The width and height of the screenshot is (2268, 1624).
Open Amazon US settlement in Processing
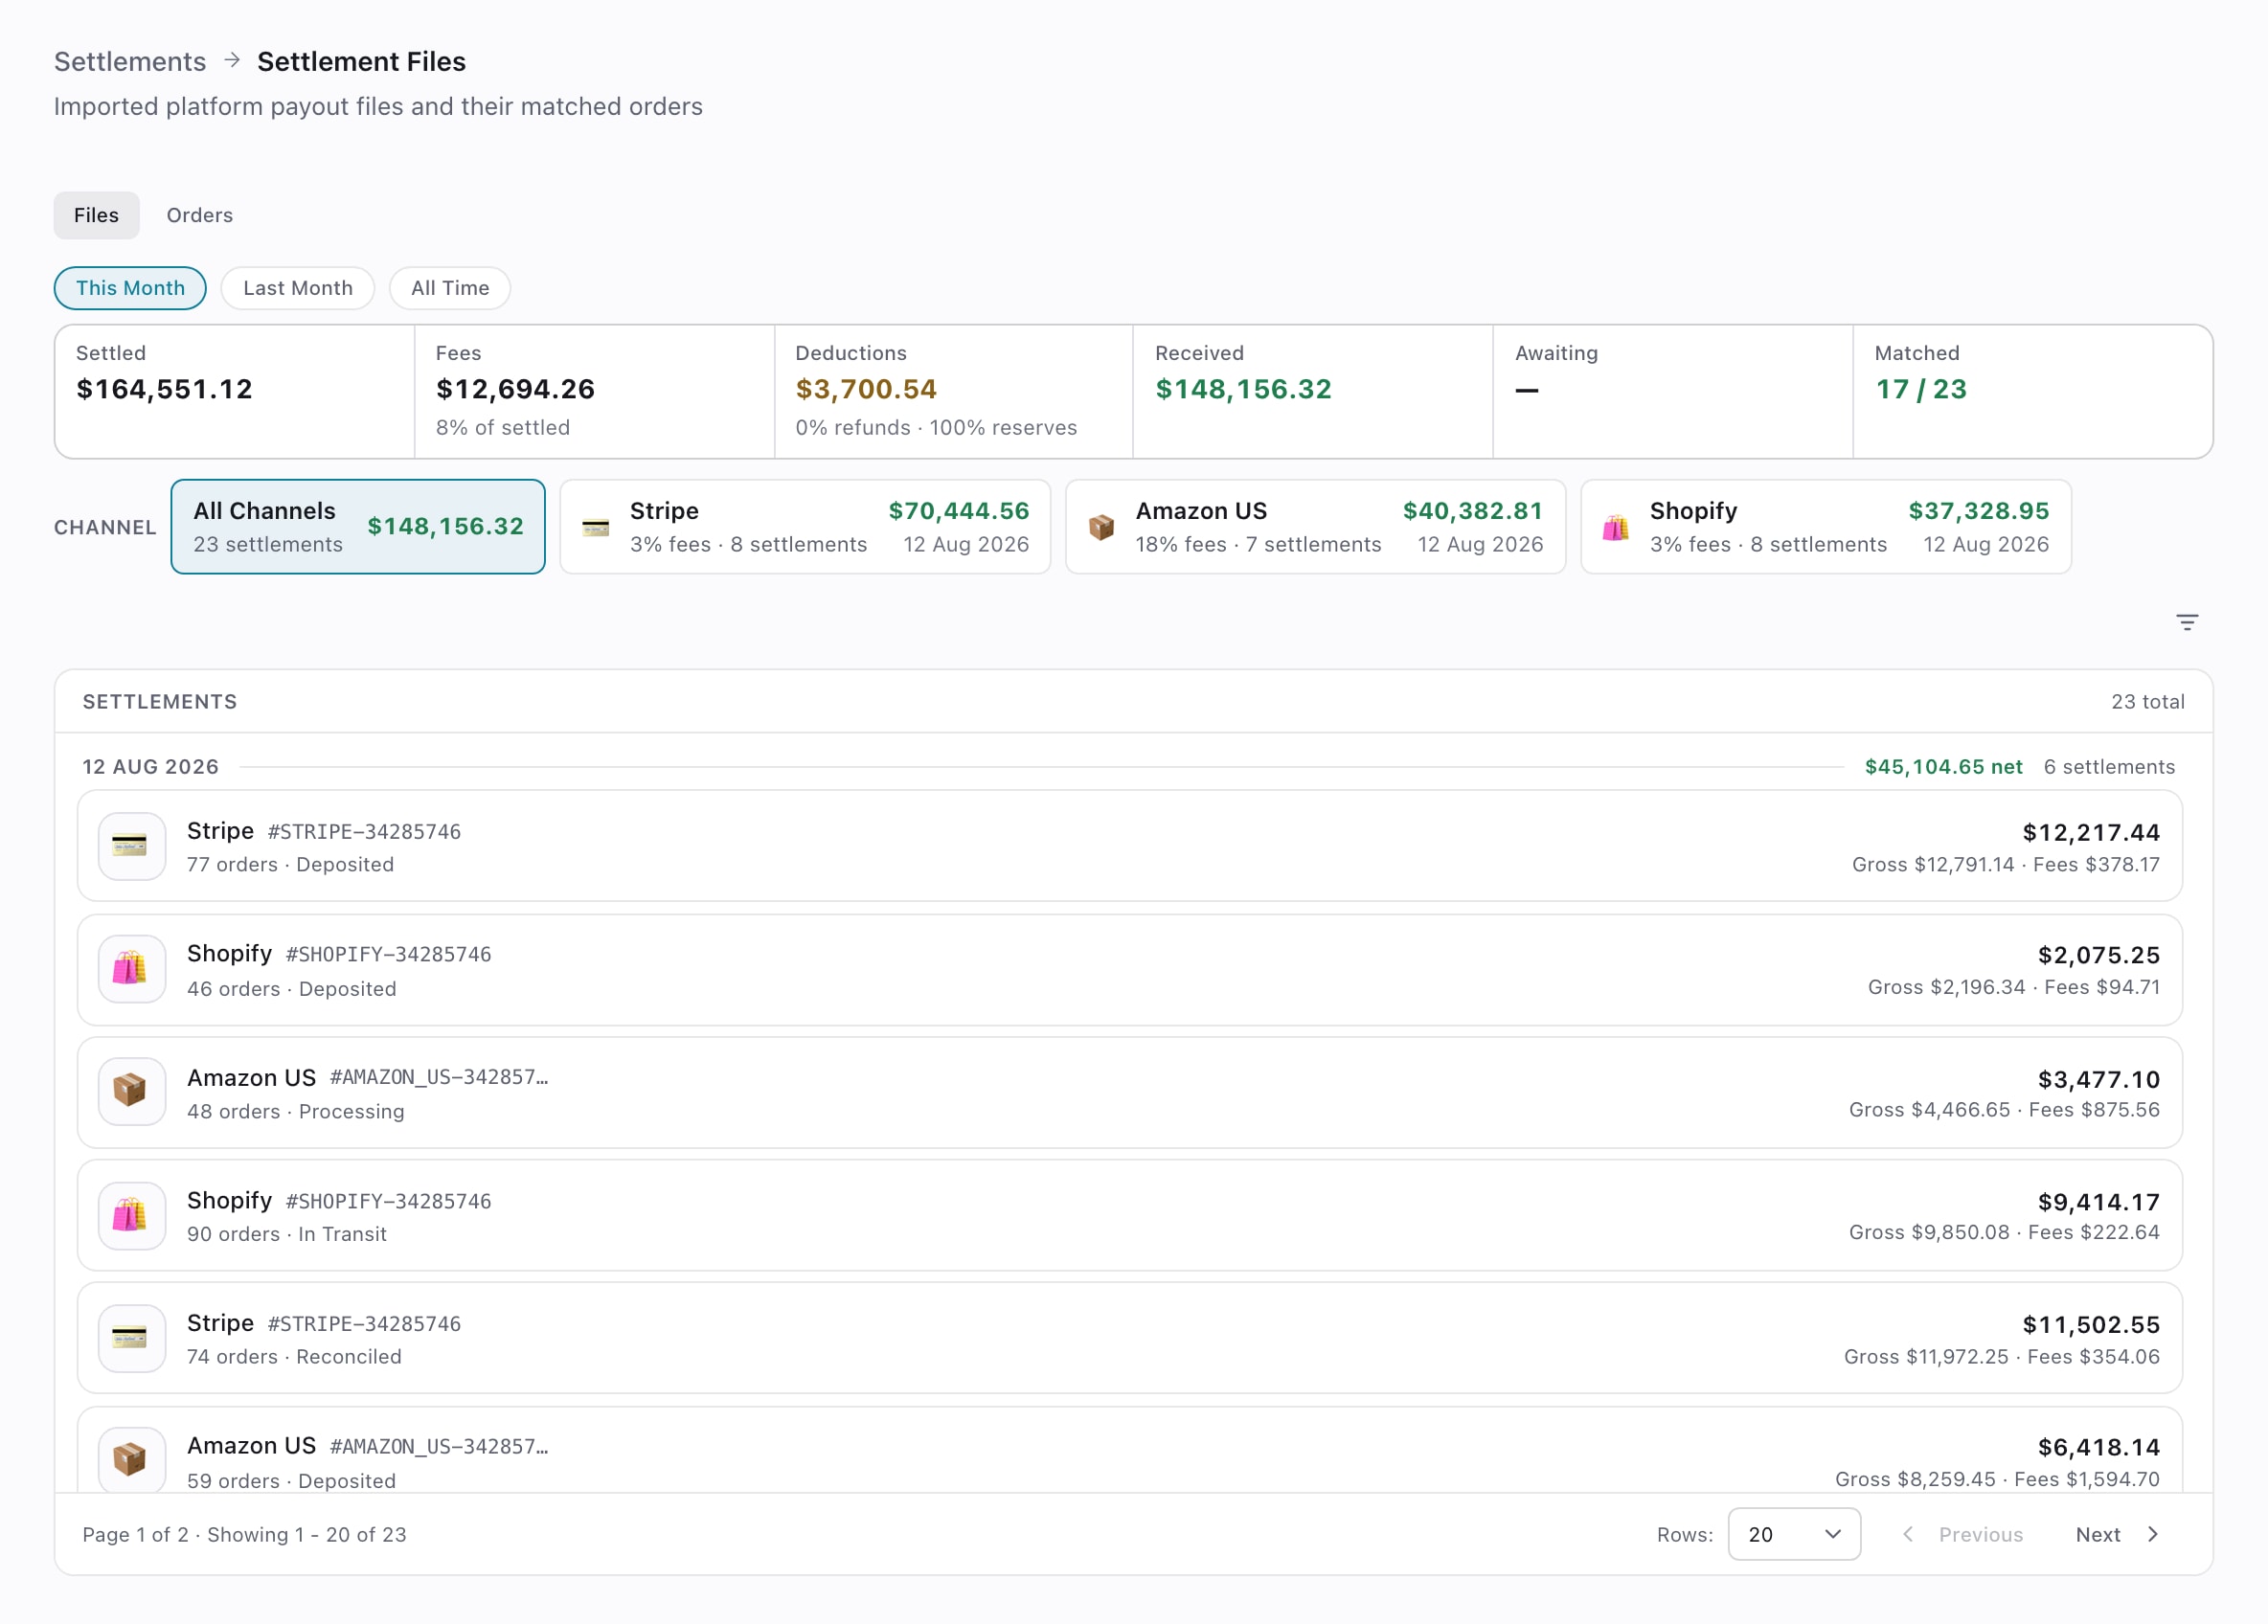point(1130,1092)
